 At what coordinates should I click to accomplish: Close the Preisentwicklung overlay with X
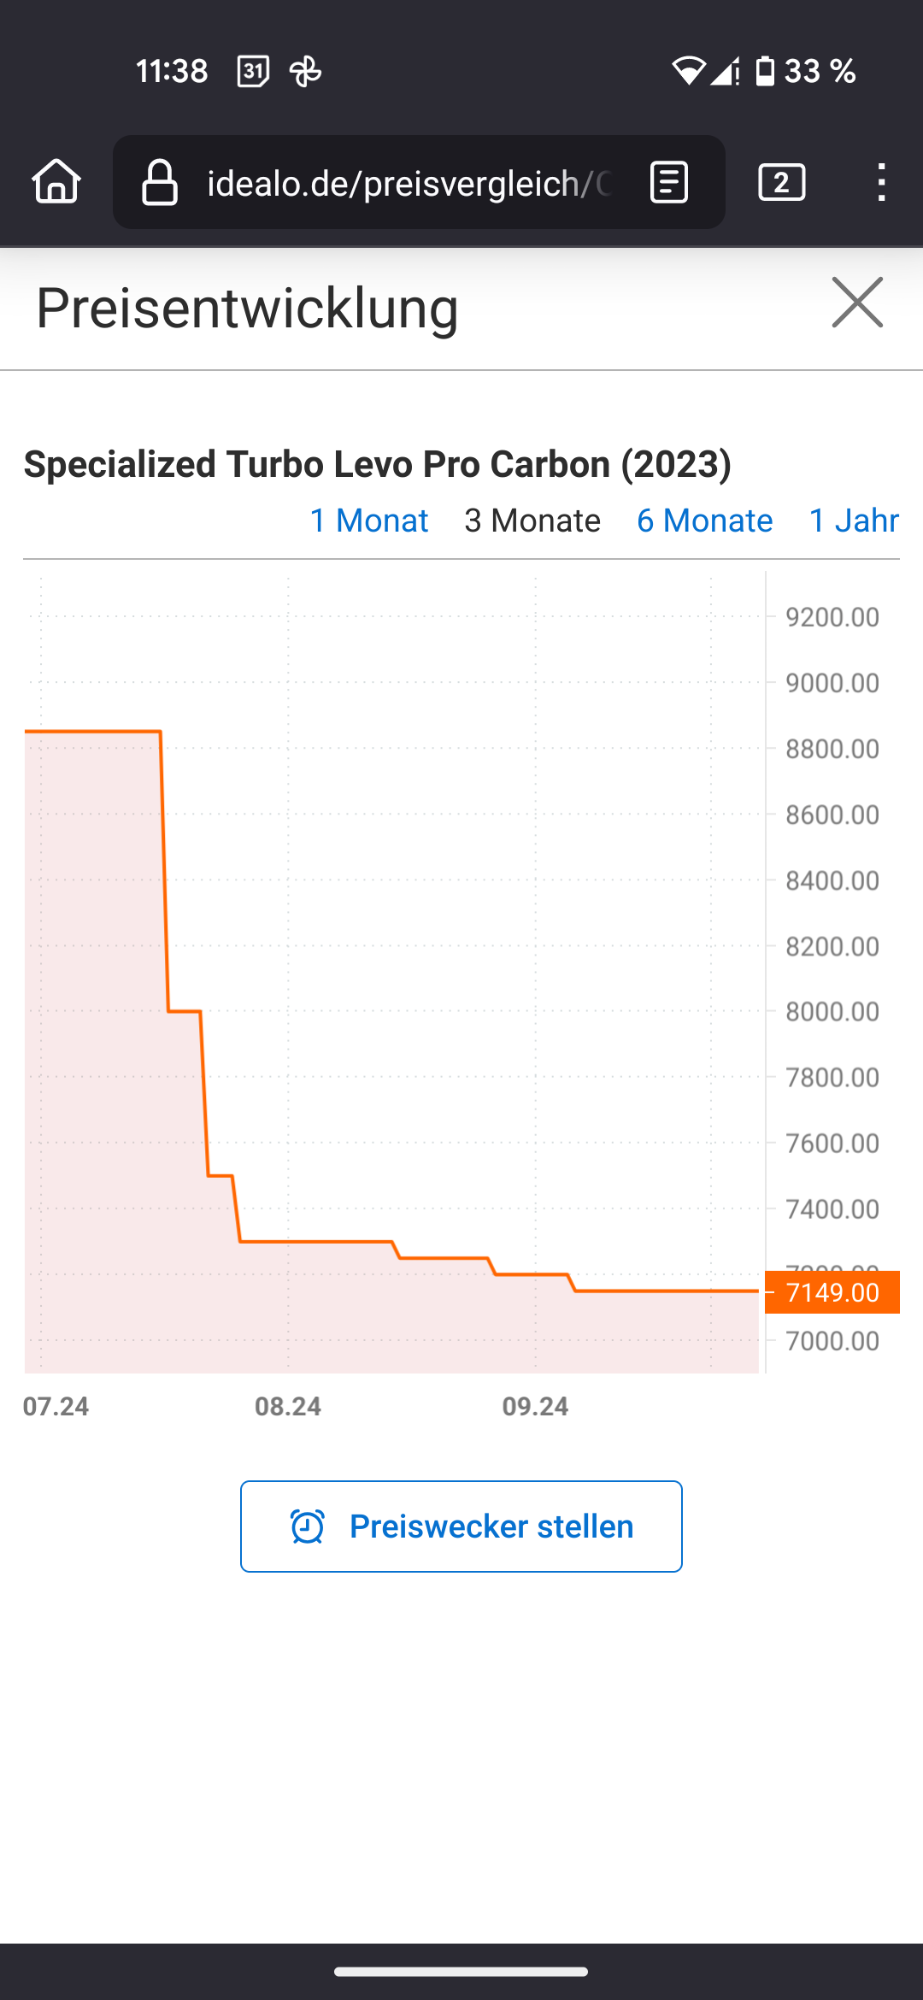pos(857,303)
